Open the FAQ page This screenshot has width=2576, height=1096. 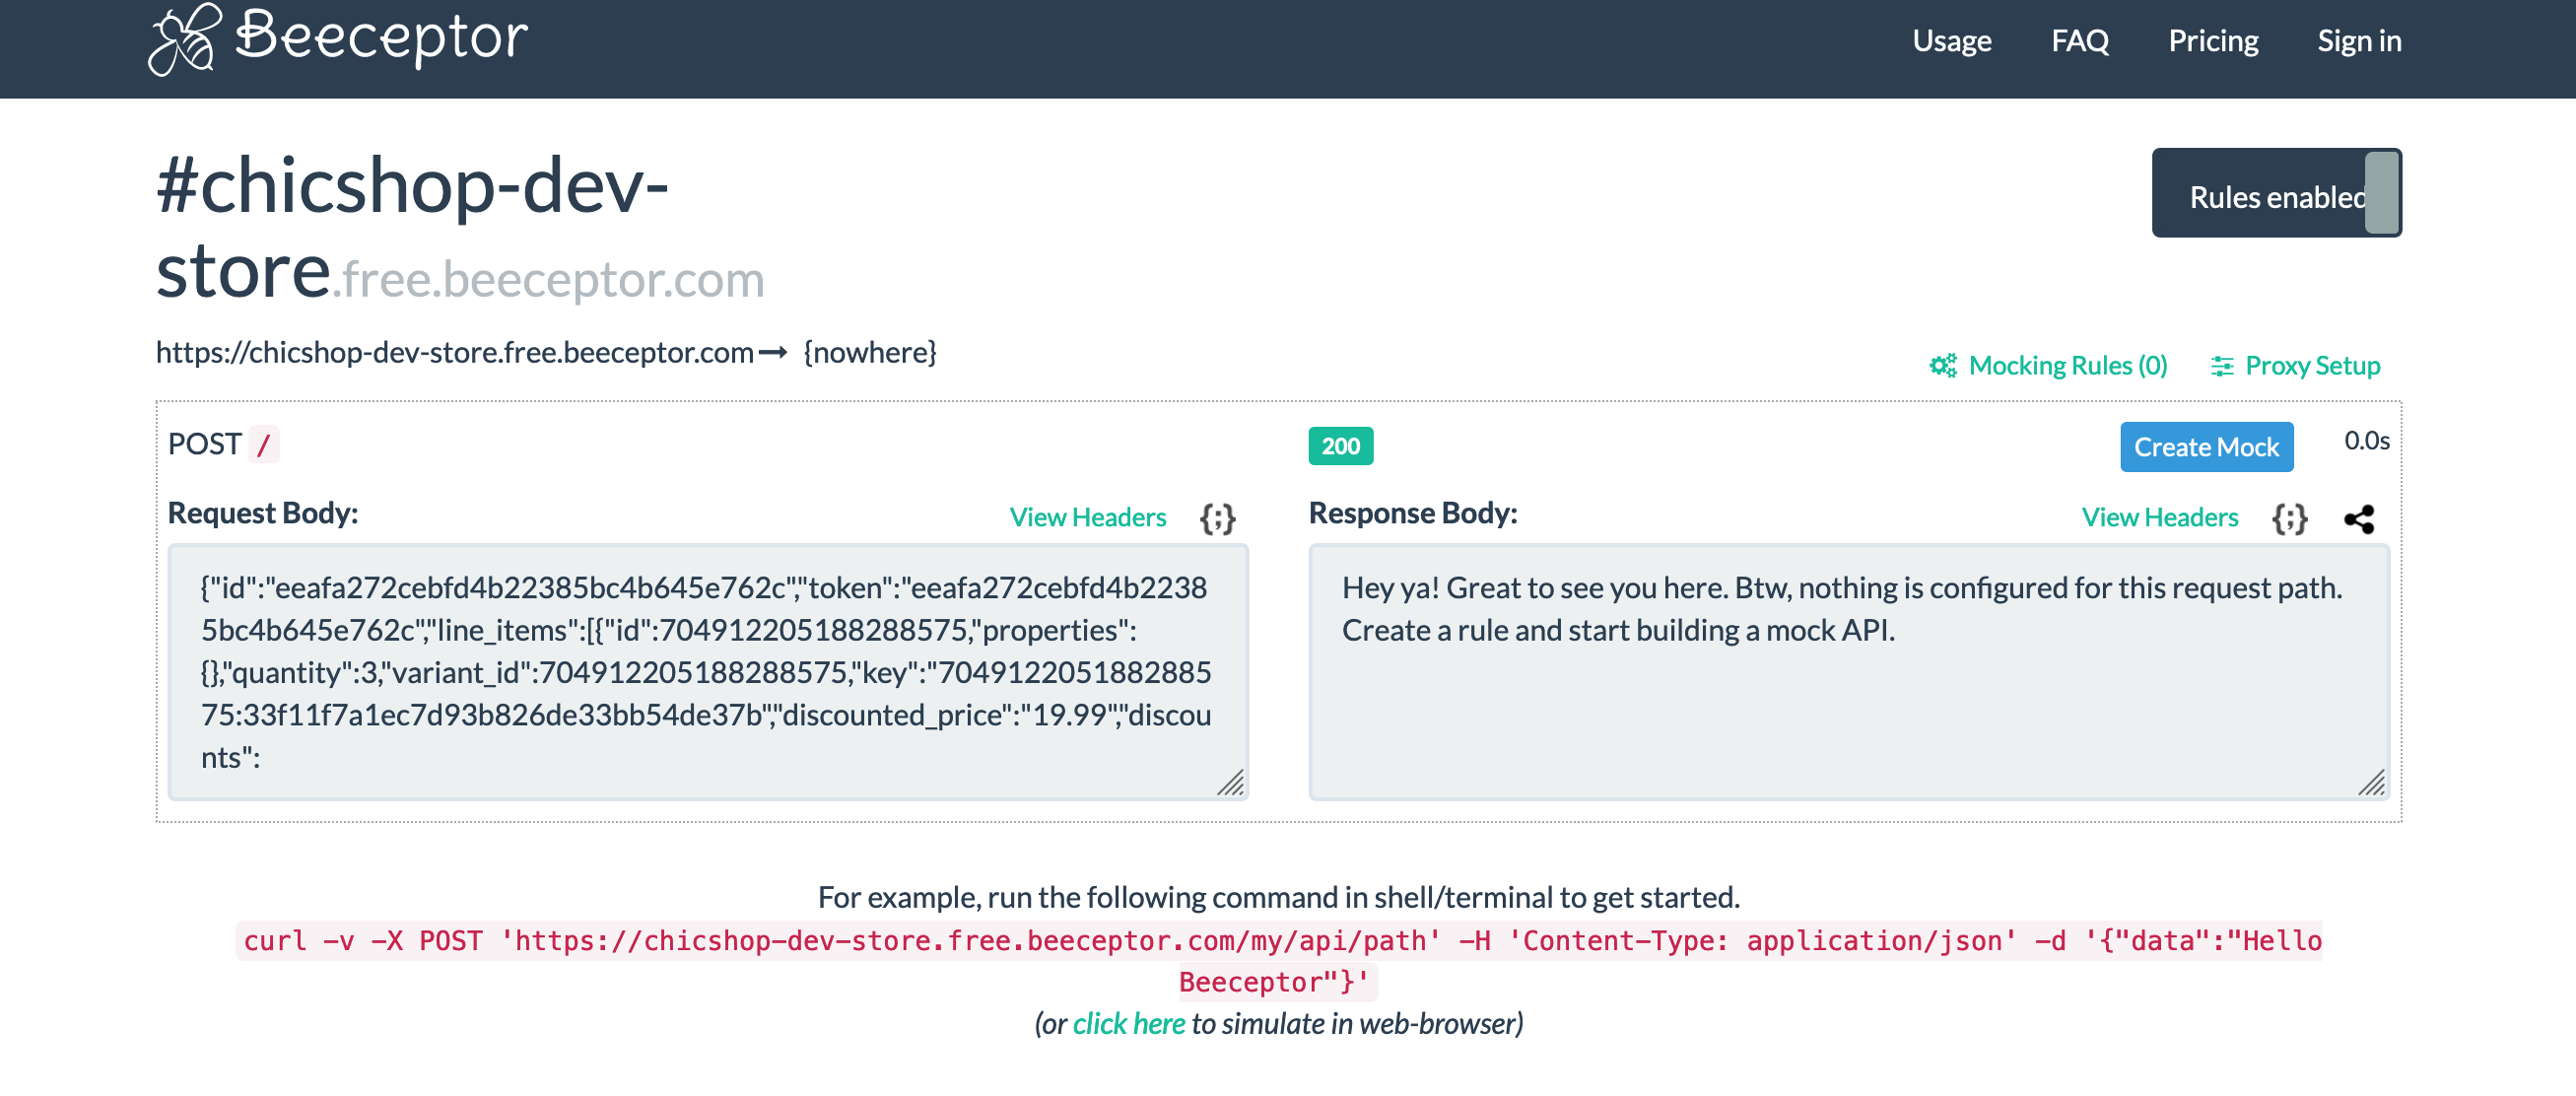2080,41
